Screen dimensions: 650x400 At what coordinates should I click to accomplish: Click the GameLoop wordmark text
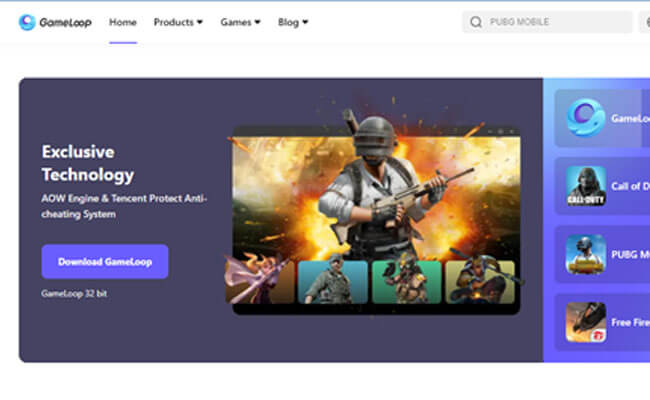(x=65, y=22)
